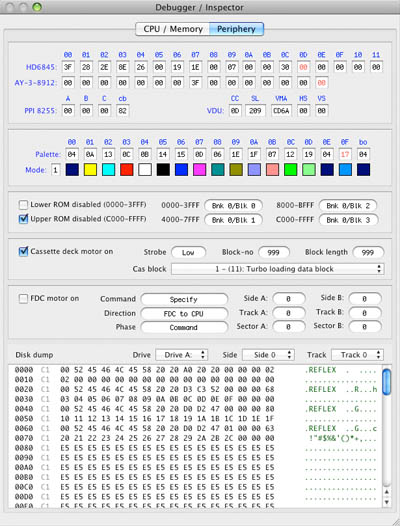Click Palette 0F field with red 17
Screen dimensions: 400x526
(x=345, y=154)
